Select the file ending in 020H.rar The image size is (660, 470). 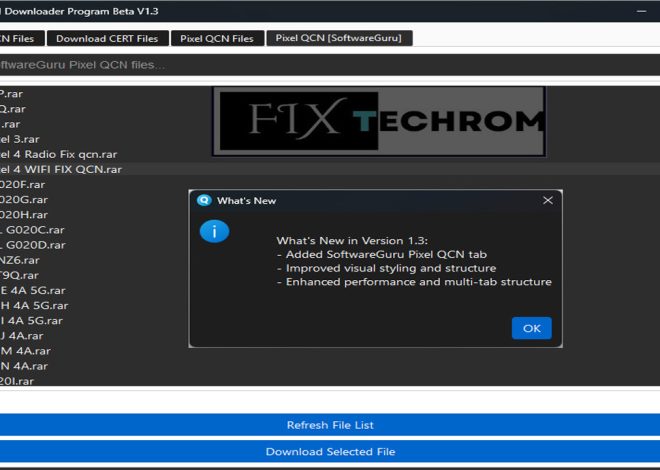click(x=24, y=215)
